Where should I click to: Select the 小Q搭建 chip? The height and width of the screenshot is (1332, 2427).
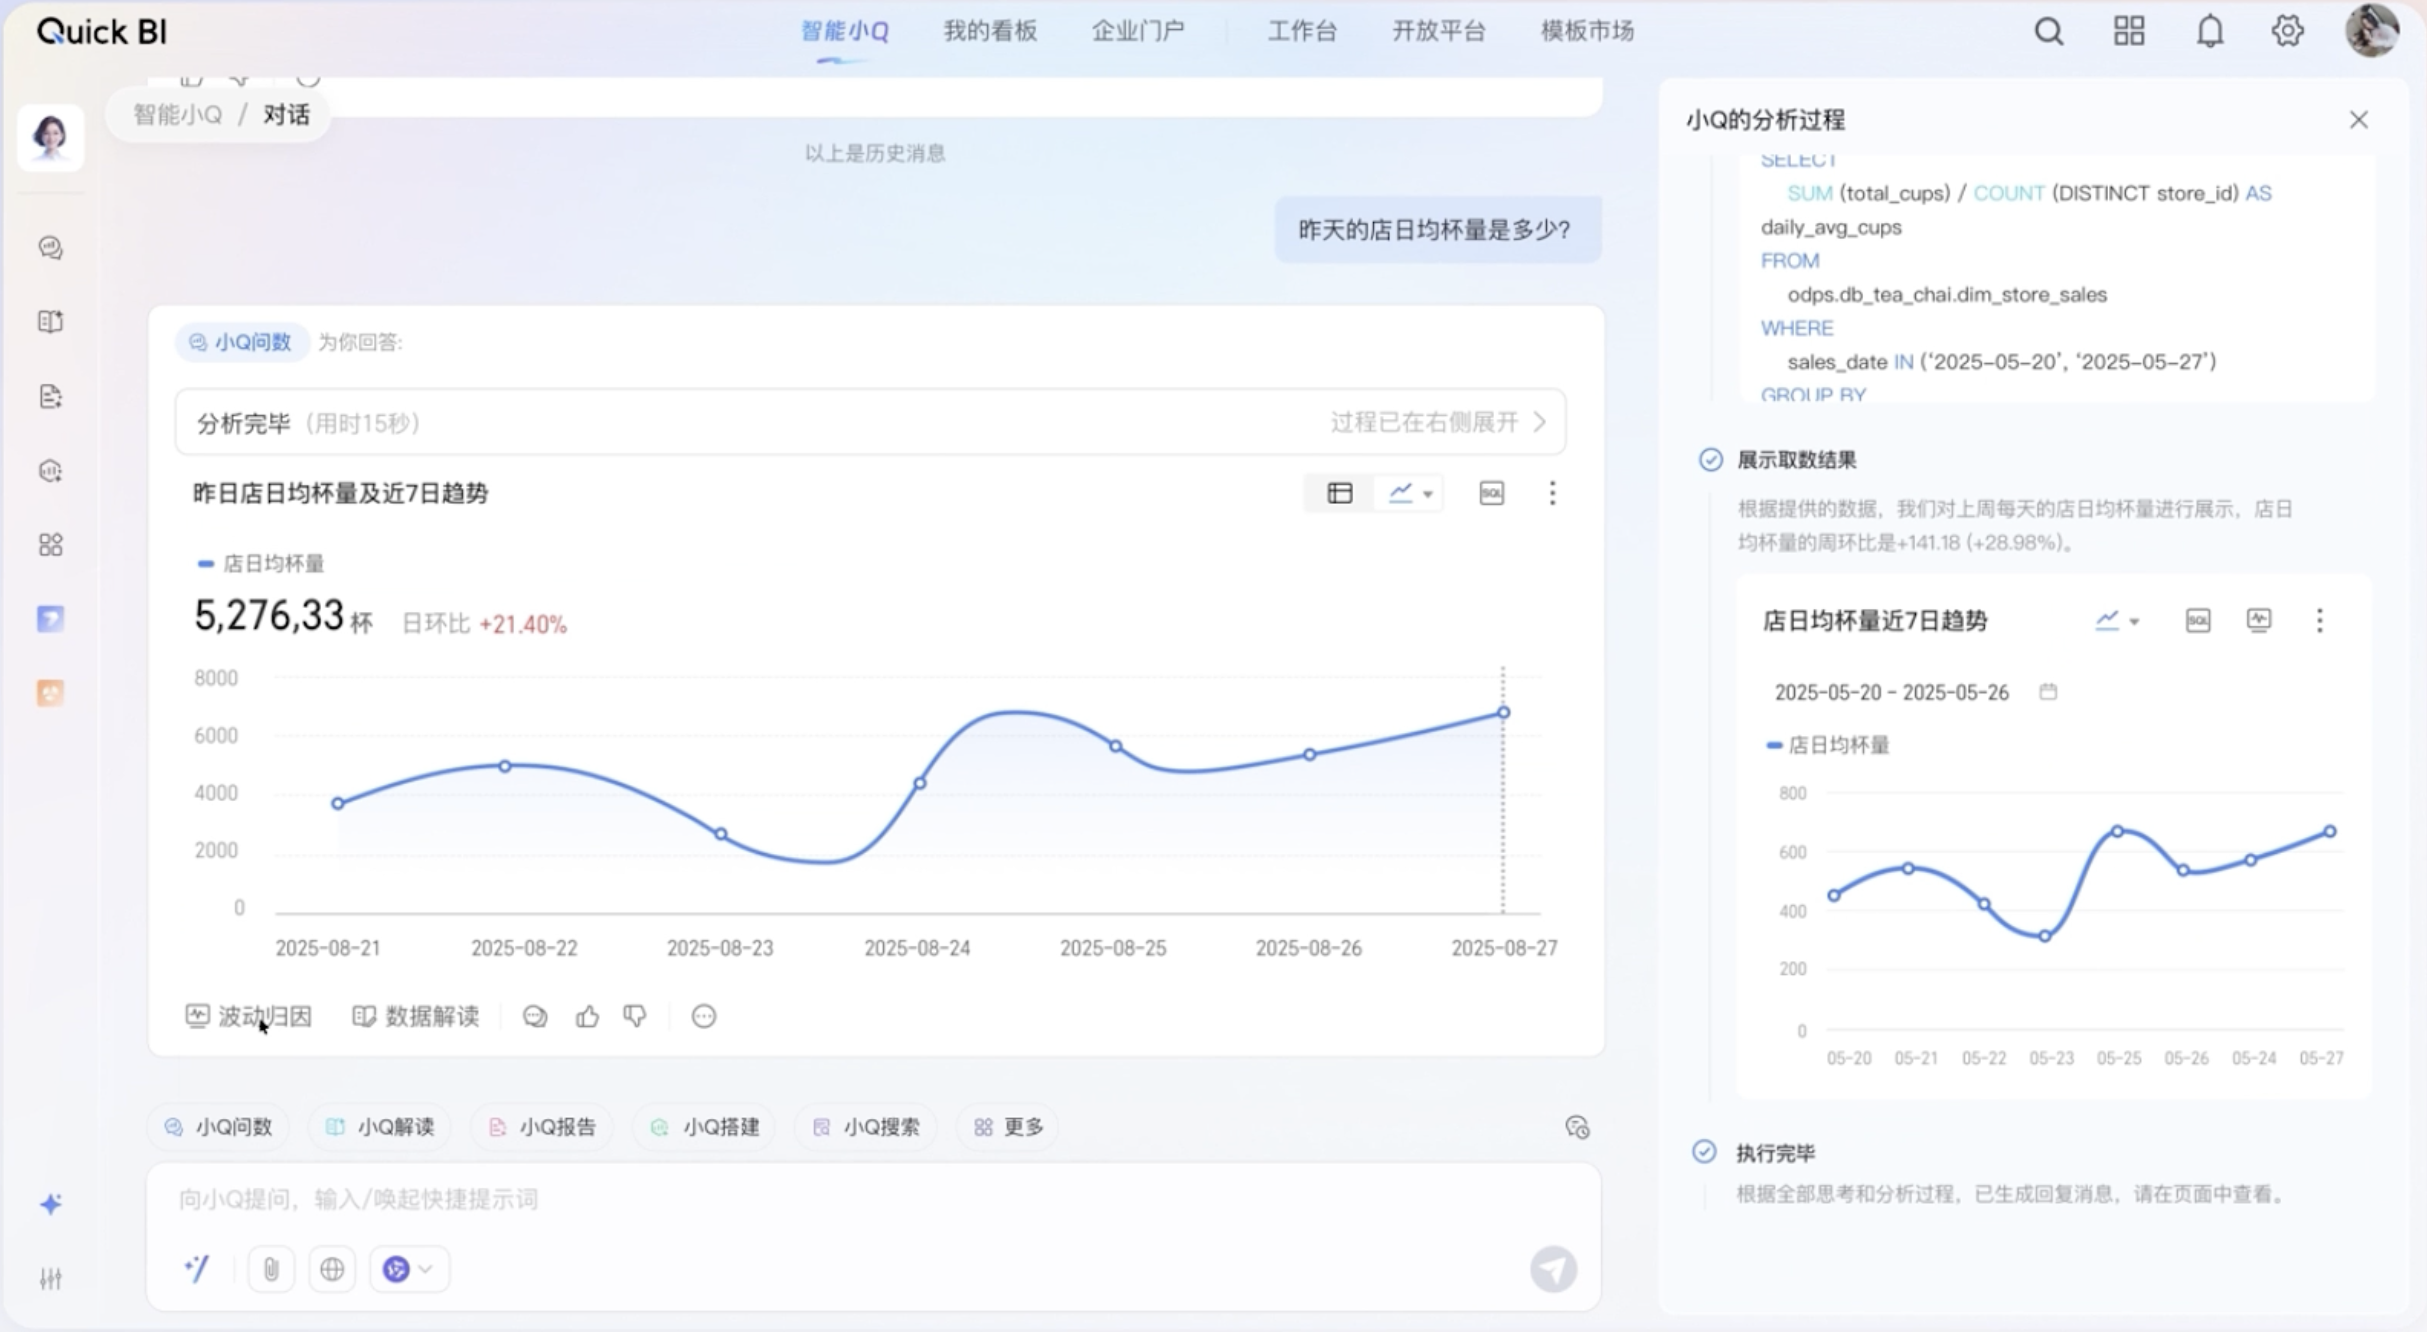(x=704, y=1127)
